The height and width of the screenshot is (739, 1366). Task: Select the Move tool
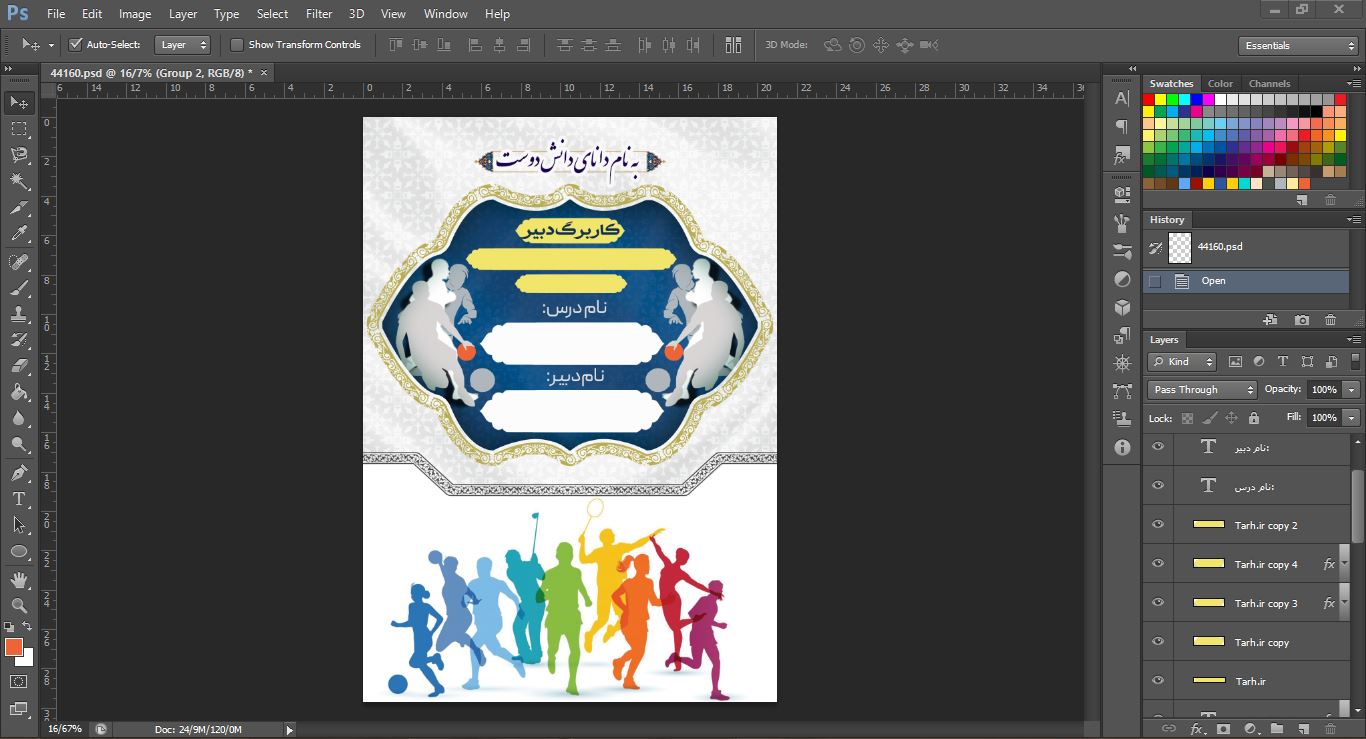pos(19,103)
